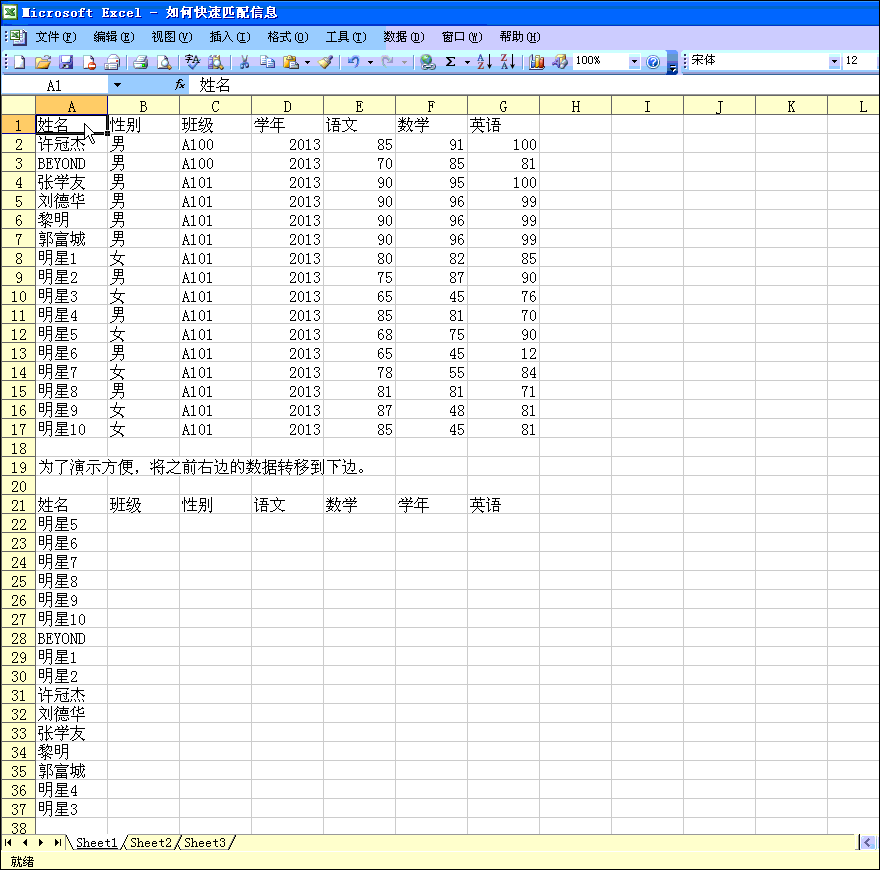Click the AutoSum sigma icon
This screenshot has height=870, width=880.
pos(451,62)
